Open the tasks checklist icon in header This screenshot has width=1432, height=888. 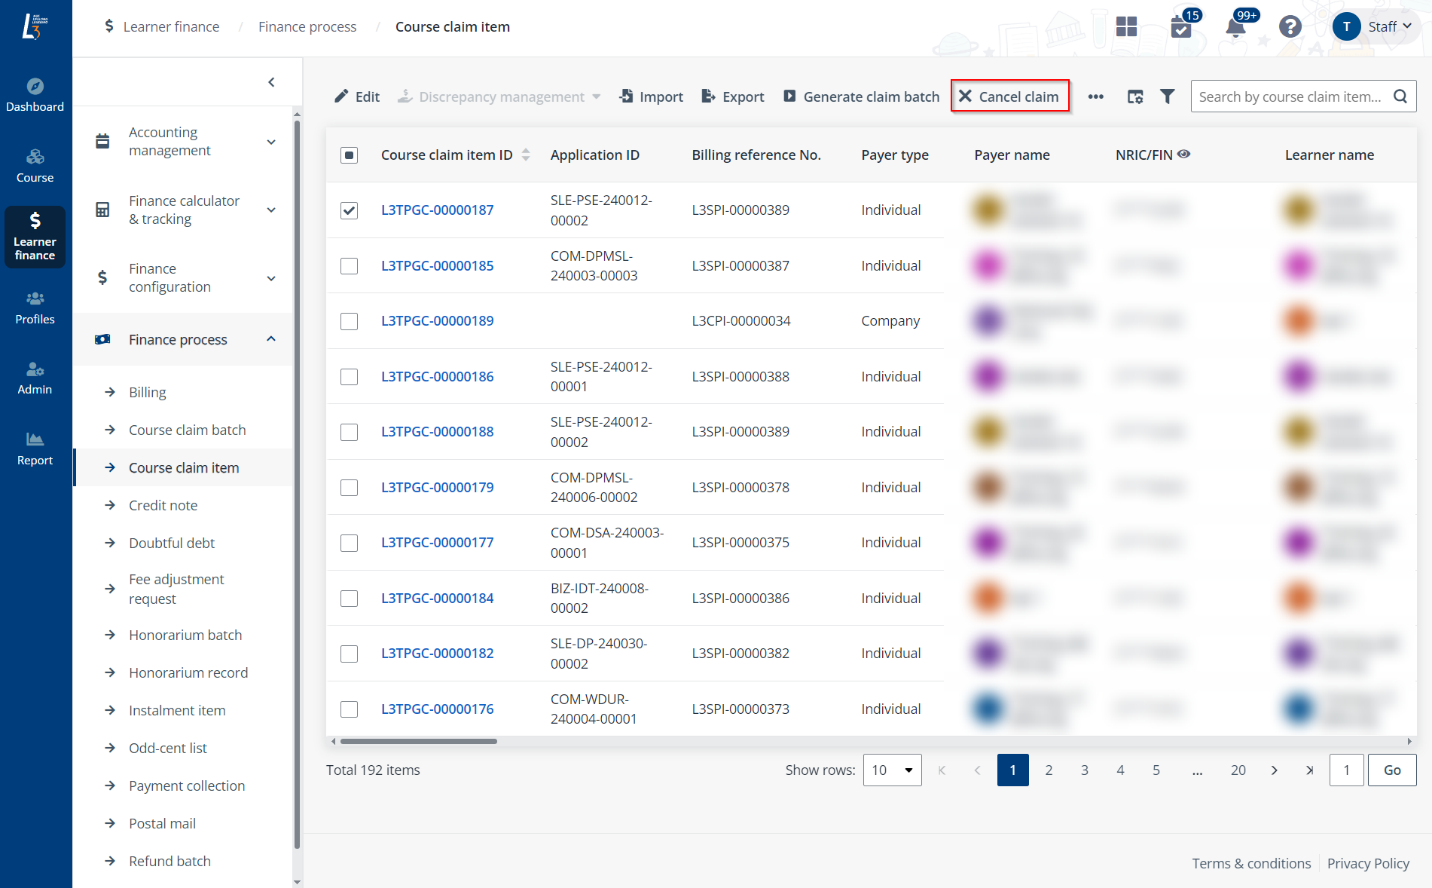(x=1181, y=27)
